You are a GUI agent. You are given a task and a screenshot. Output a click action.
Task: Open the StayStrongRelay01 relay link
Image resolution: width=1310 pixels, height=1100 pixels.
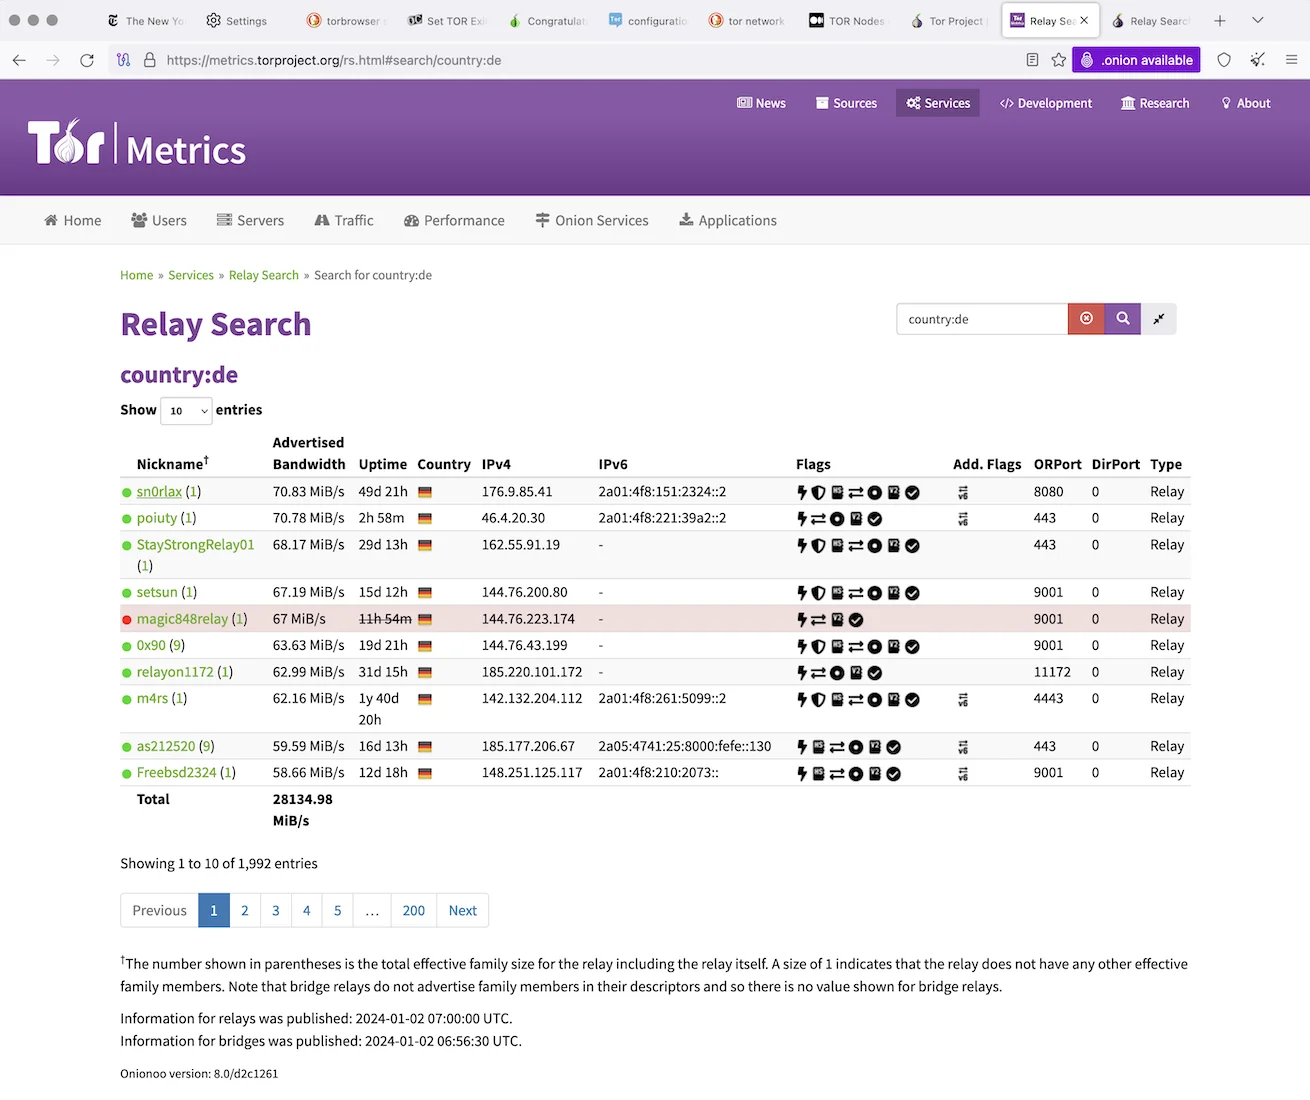(x=195, y=545)
